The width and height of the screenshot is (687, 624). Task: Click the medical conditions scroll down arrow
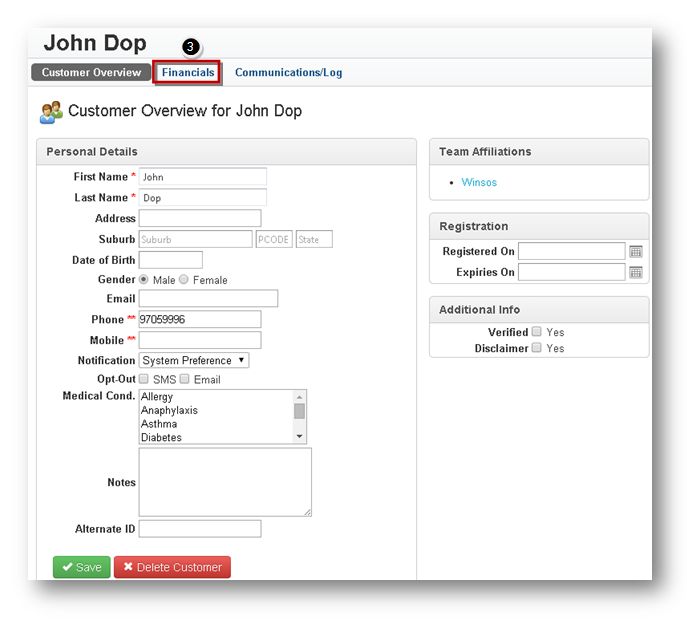299,436
